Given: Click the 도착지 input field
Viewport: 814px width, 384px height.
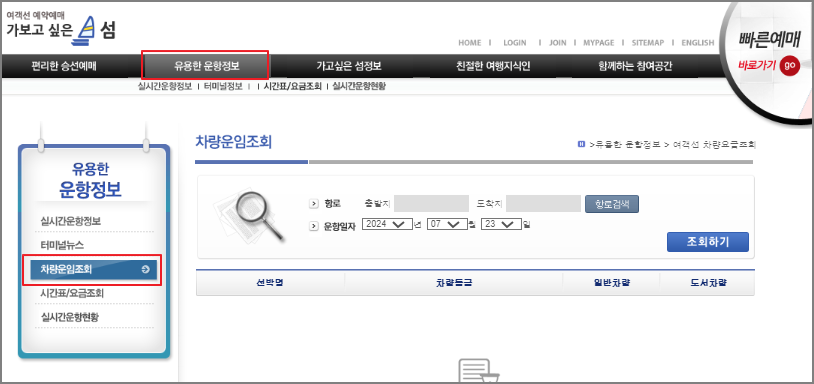Looking at the screenshot, I should [544, 203].
